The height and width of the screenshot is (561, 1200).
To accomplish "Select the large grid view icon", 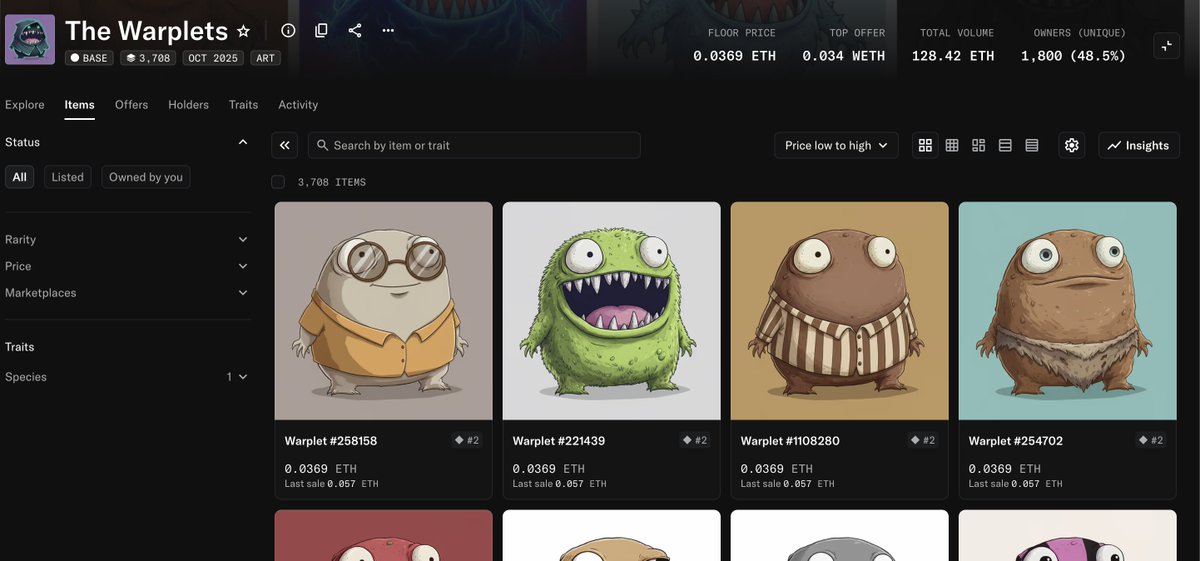I will click(925, 145).
